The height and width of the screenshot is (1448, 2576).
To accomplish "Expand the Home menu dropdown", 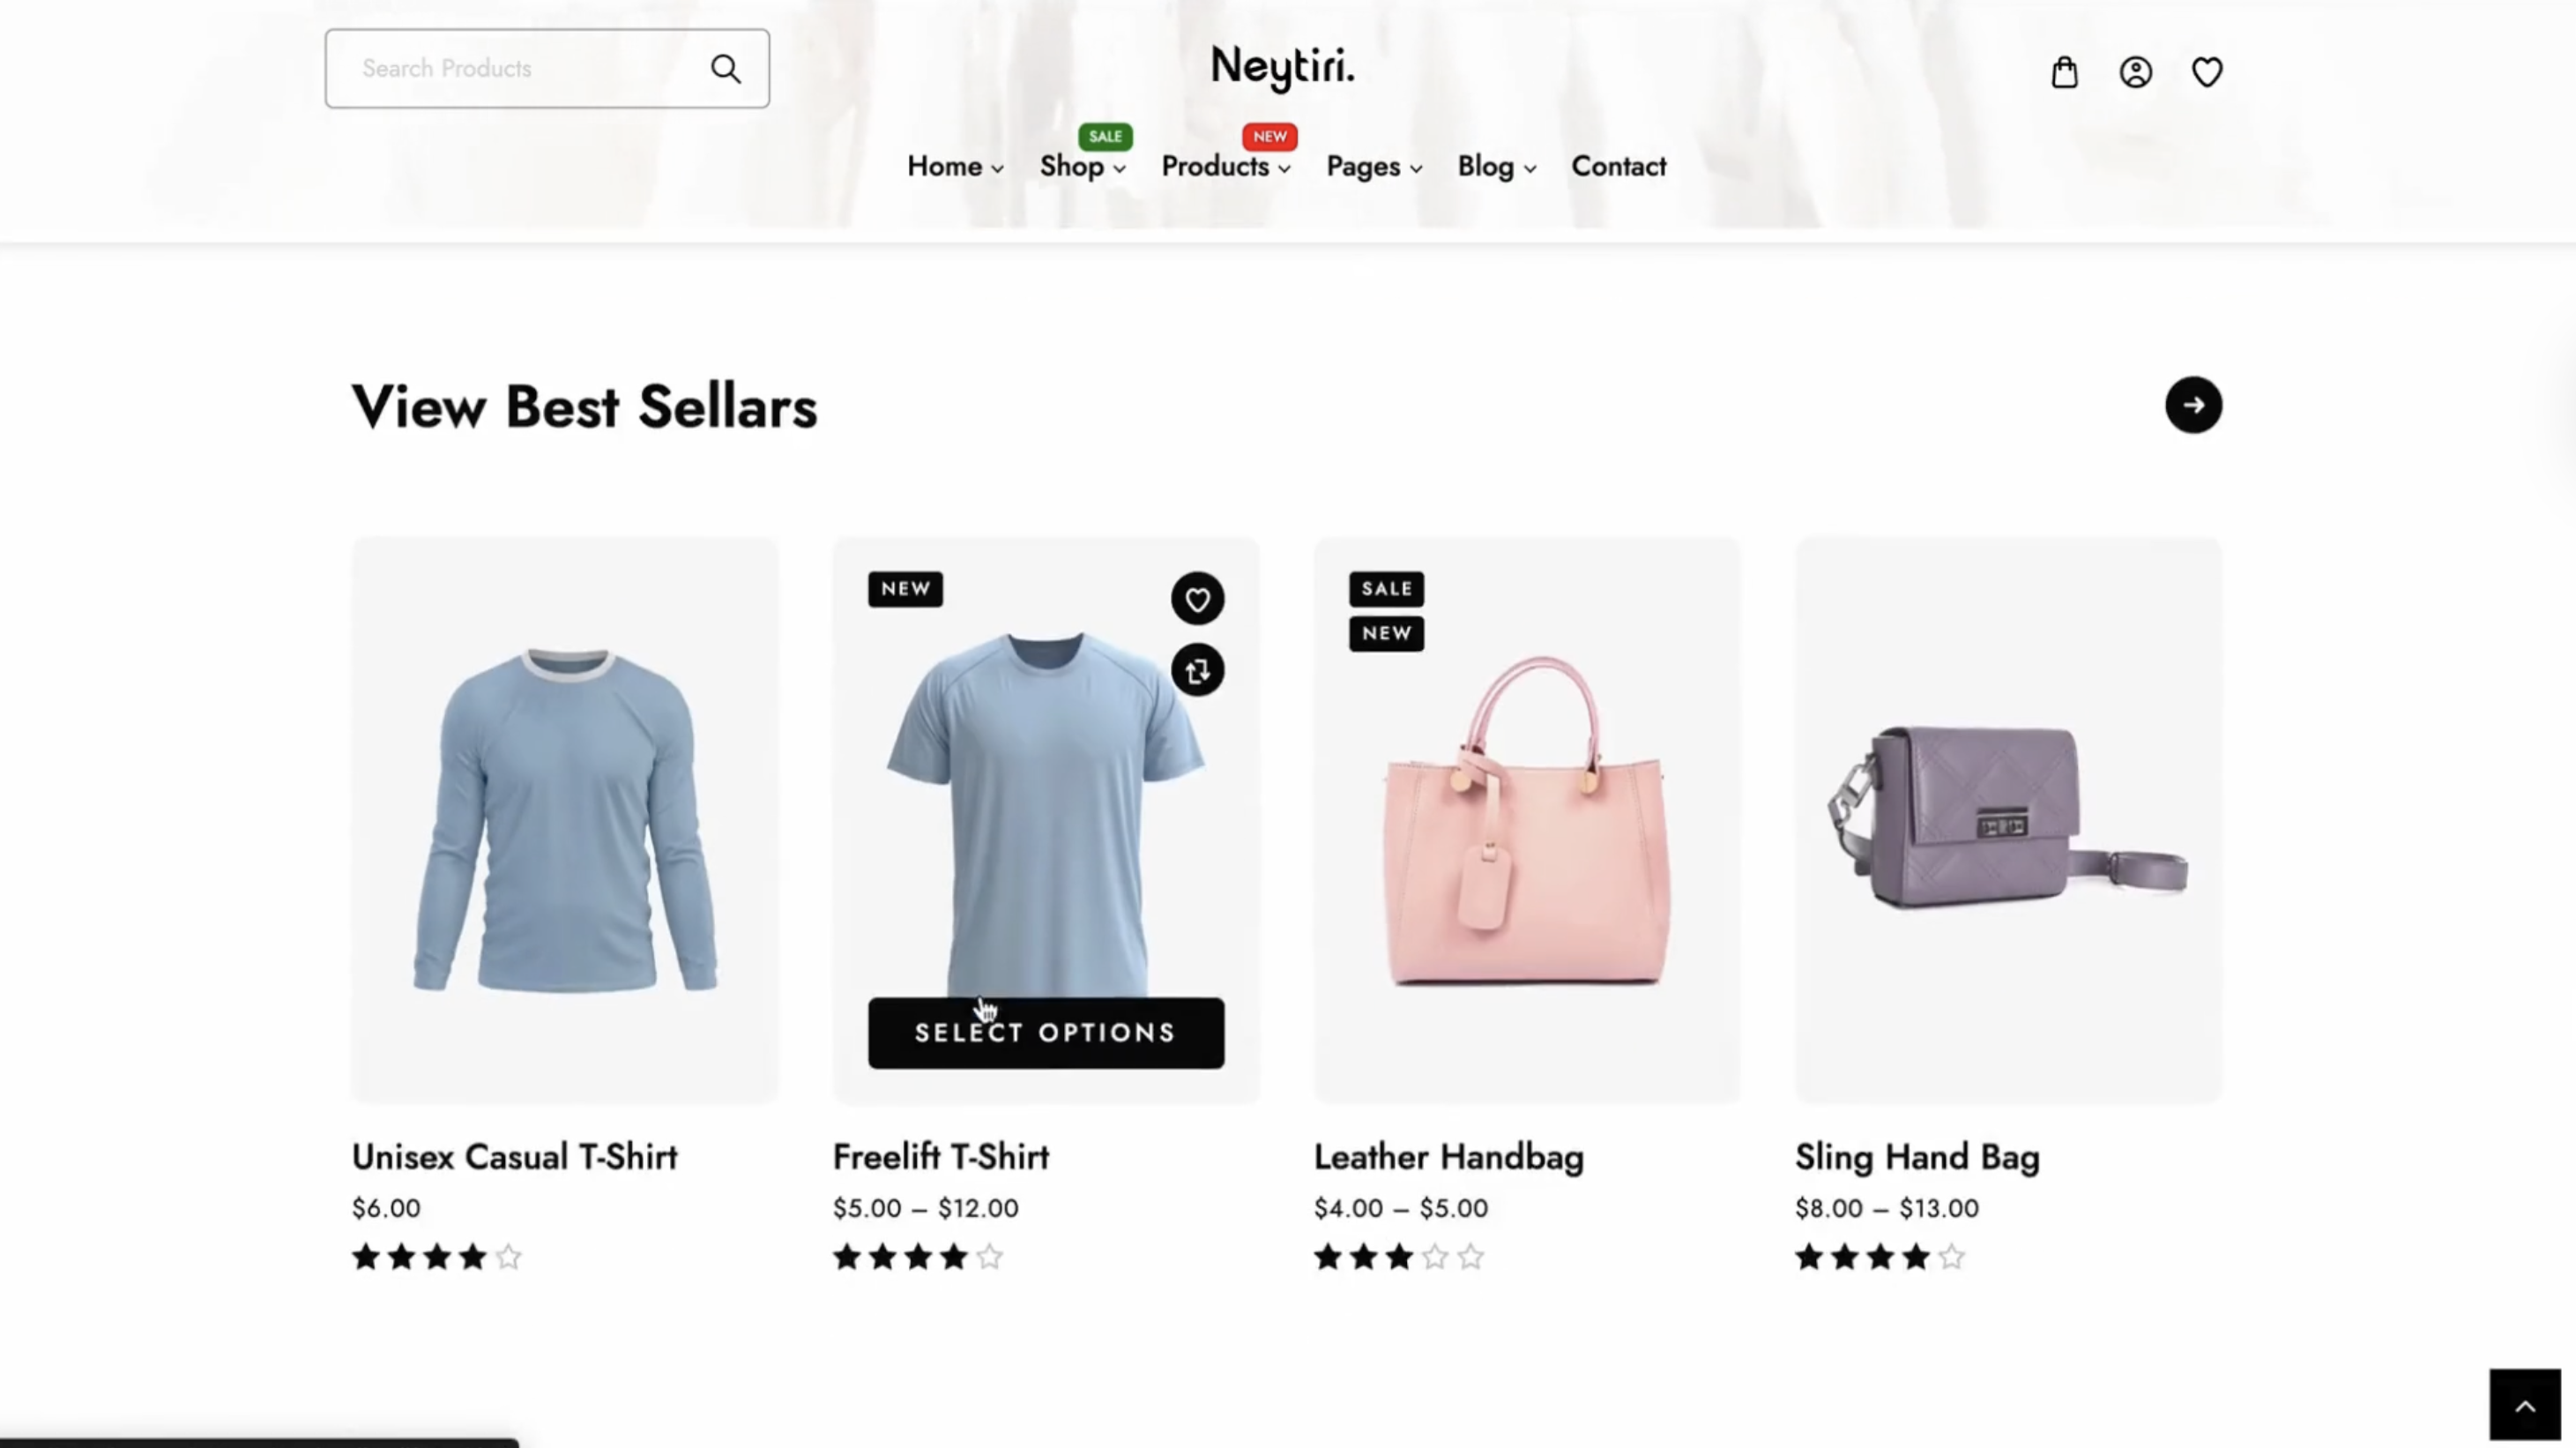I will coord(955,167).
